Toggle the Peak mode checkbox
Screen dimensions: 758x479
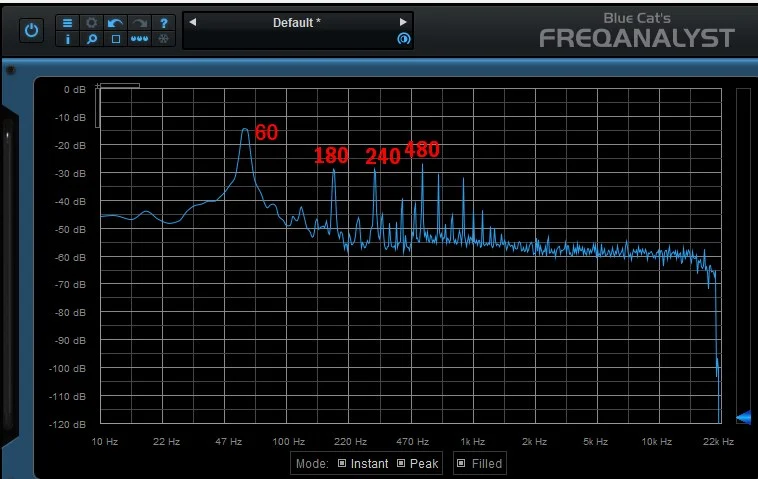(401, 463)
